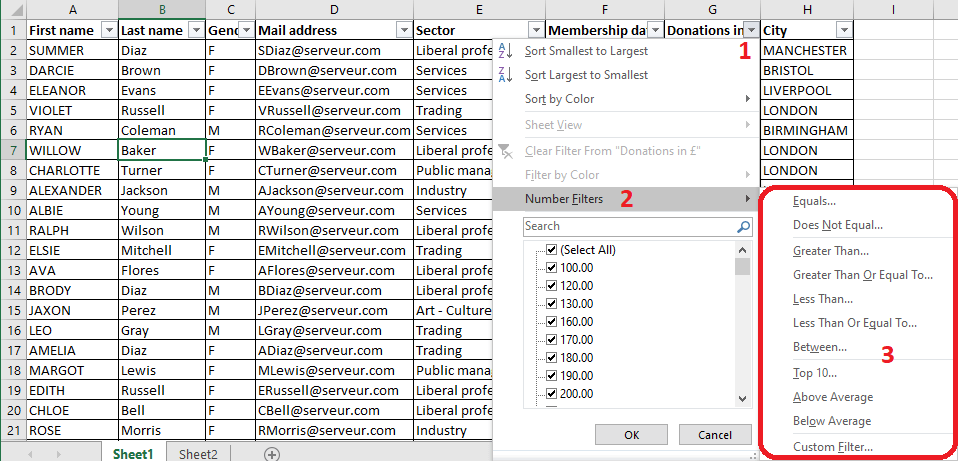The image size is (958, 461).
Task: Select Custom Filter... option
Action: tap(832, 447)
